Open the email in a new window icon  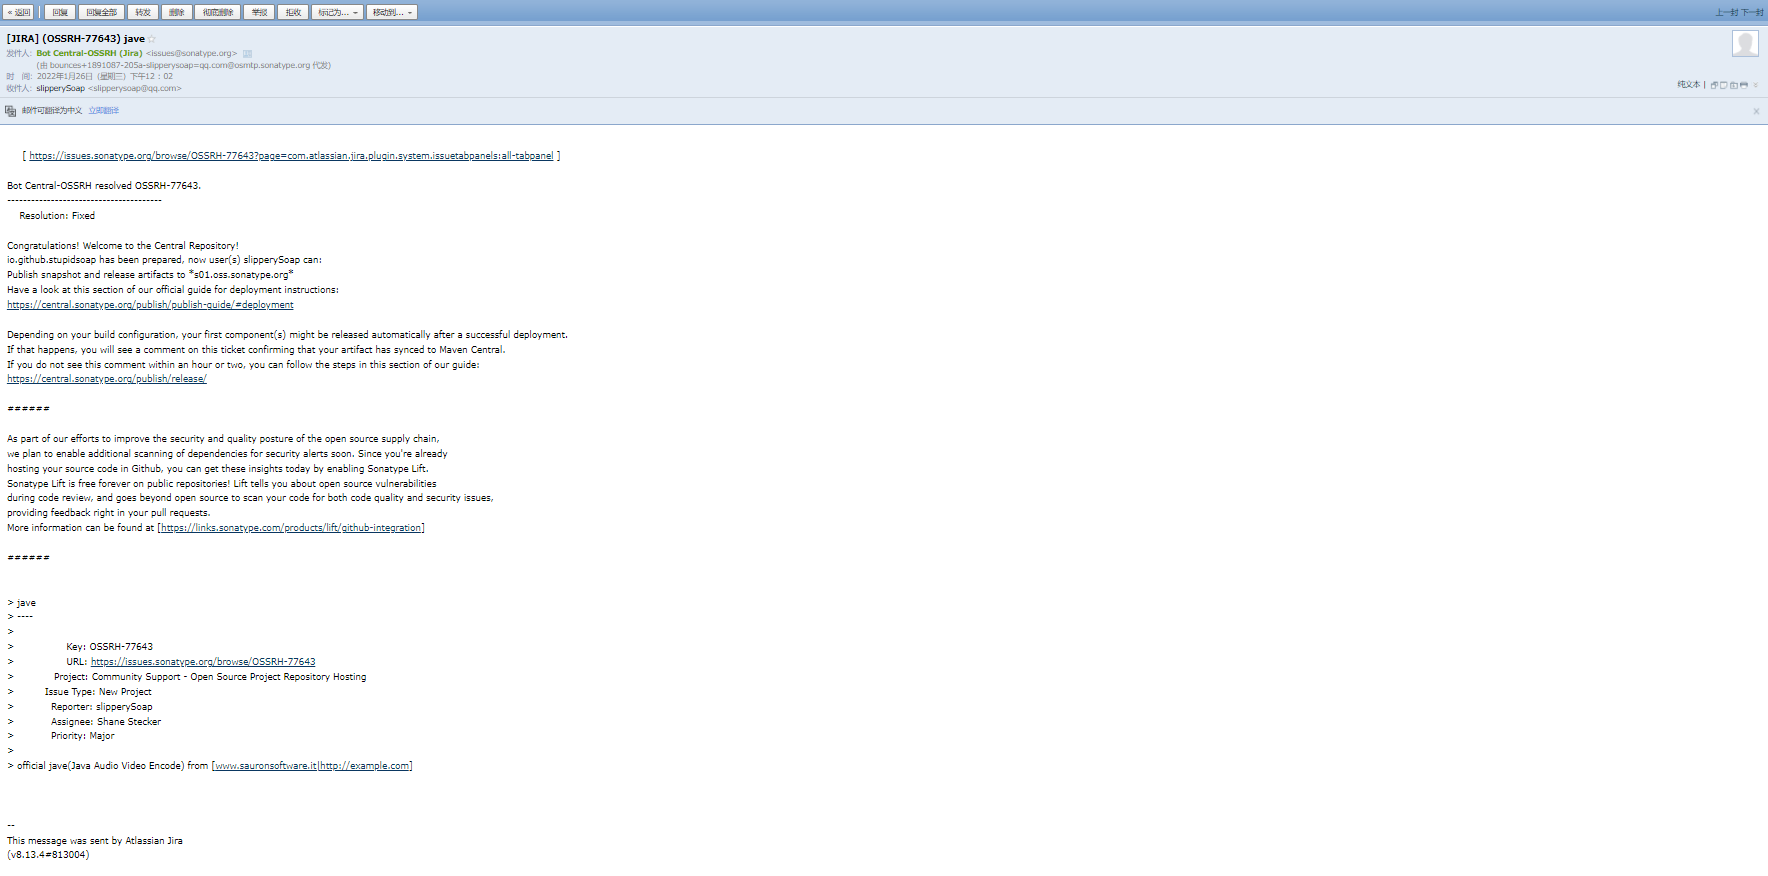click(1714, 85)
